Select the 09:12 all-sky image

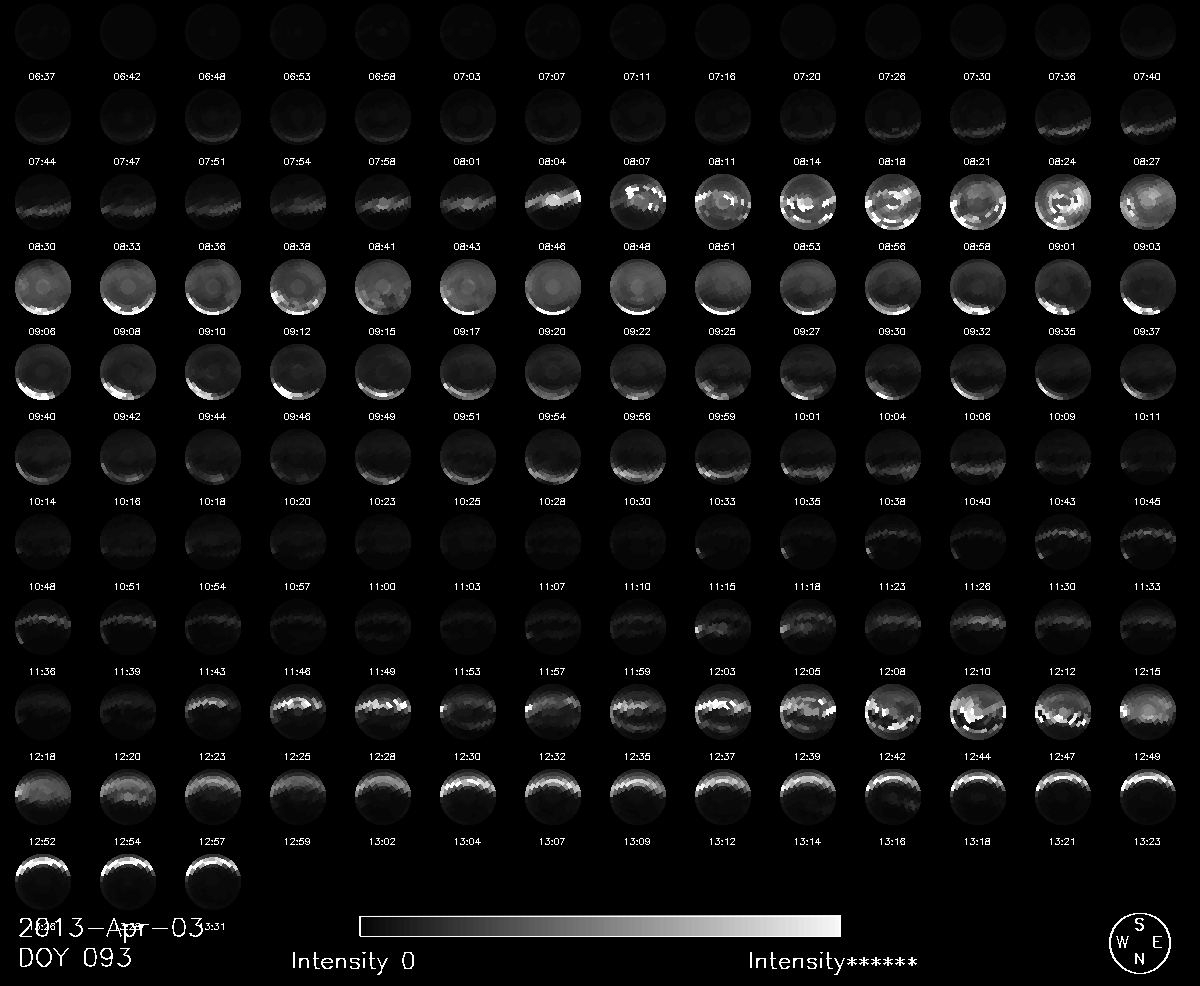coord(298,286)
